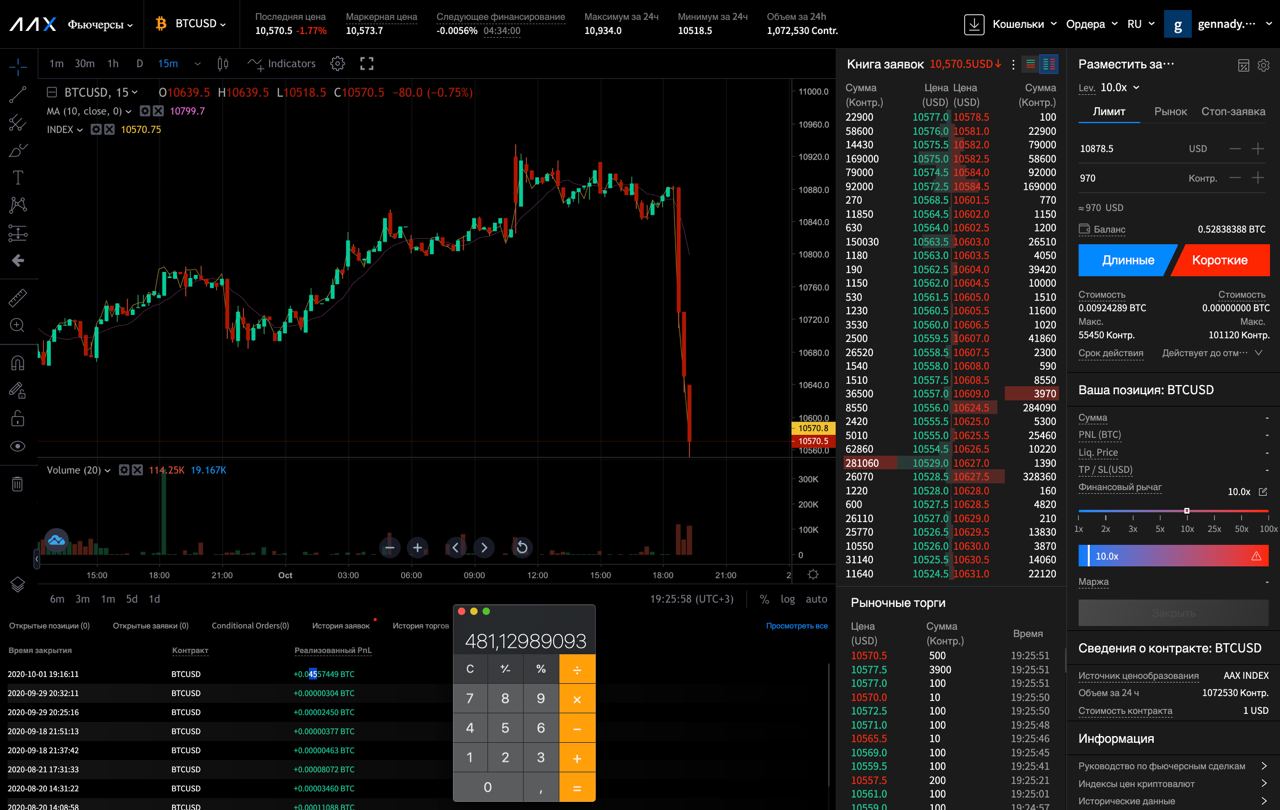This screenshot has width=1280, height=810.
Task: Toggle lock all drawing tools
Action: [17, 419]
